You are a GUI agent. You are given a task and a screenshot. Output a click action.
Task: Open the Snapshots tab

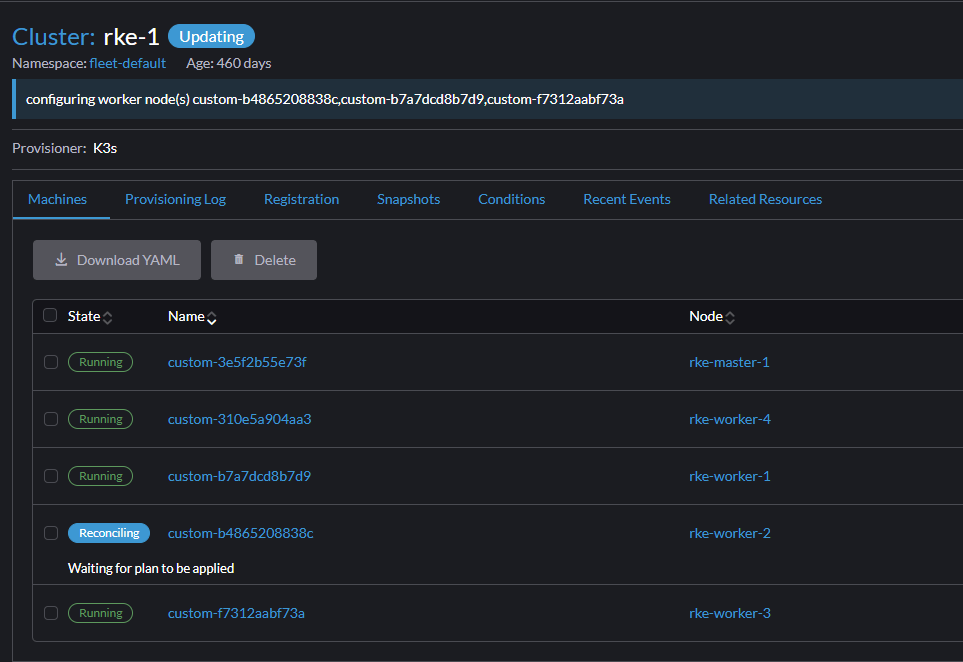point(408,199)
